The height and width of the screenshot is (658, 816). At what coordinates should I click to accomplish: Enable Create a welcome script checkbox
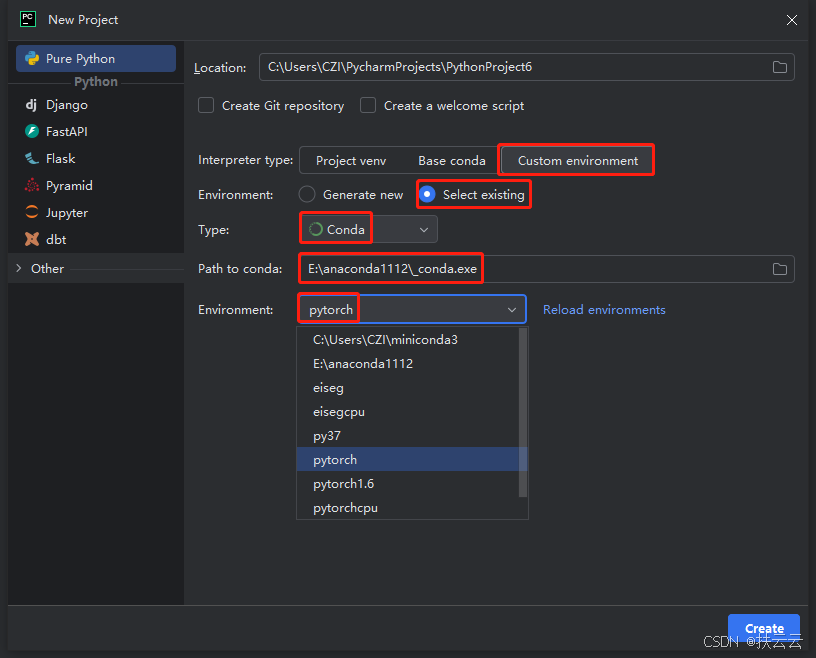pyautogui.click(x=368, y=106)
